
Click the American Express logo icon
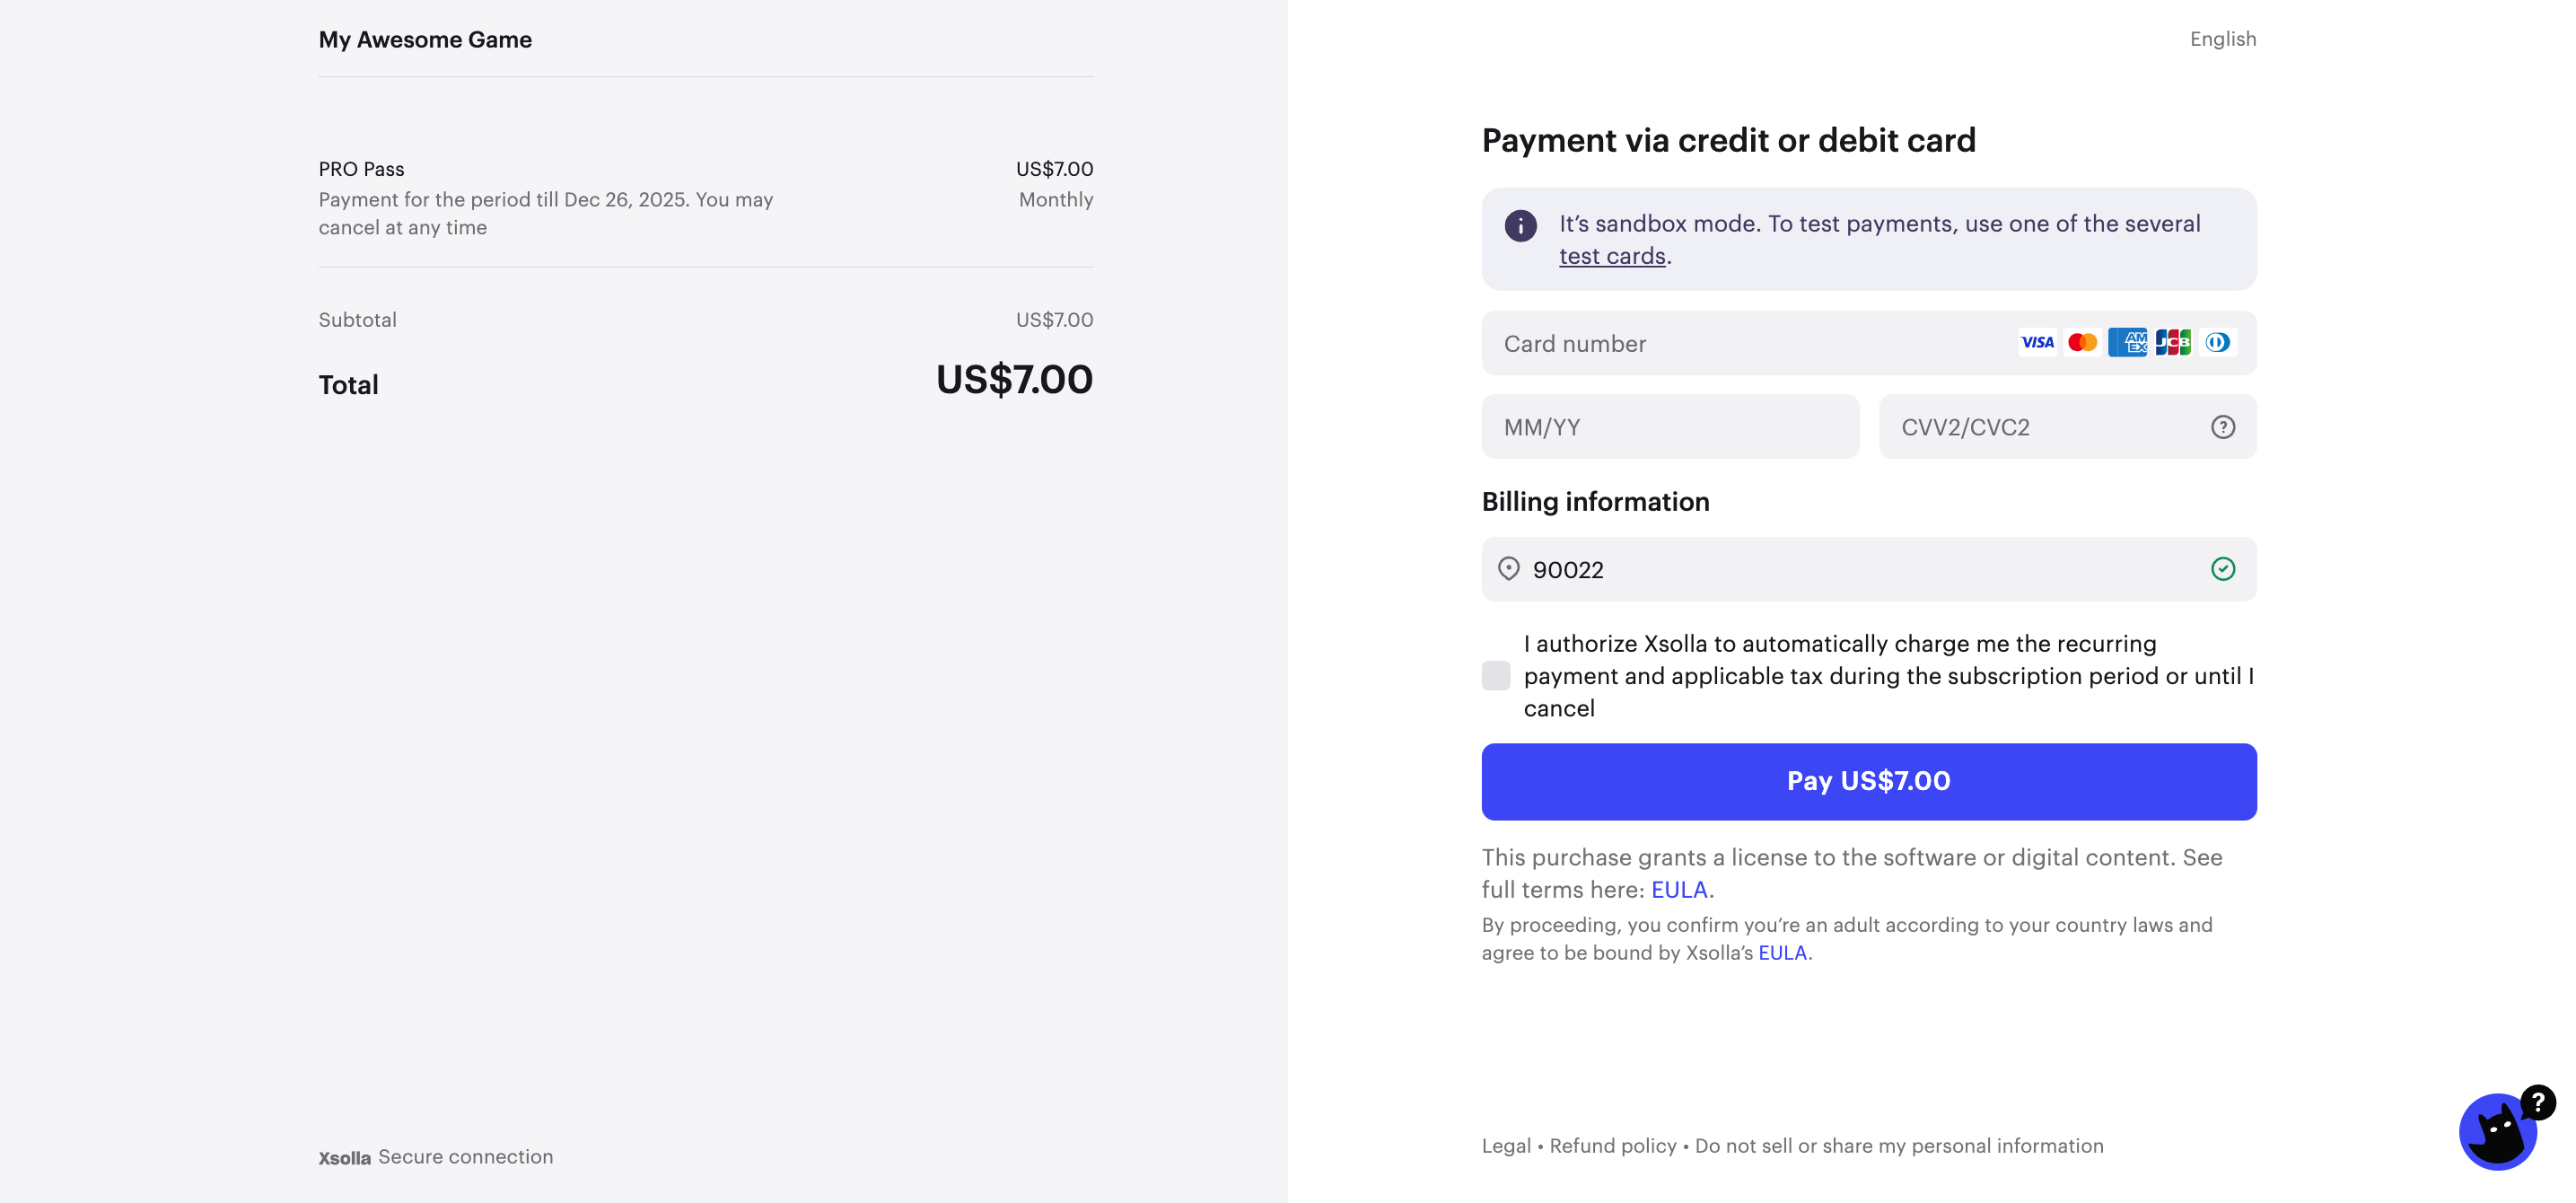2127,343
